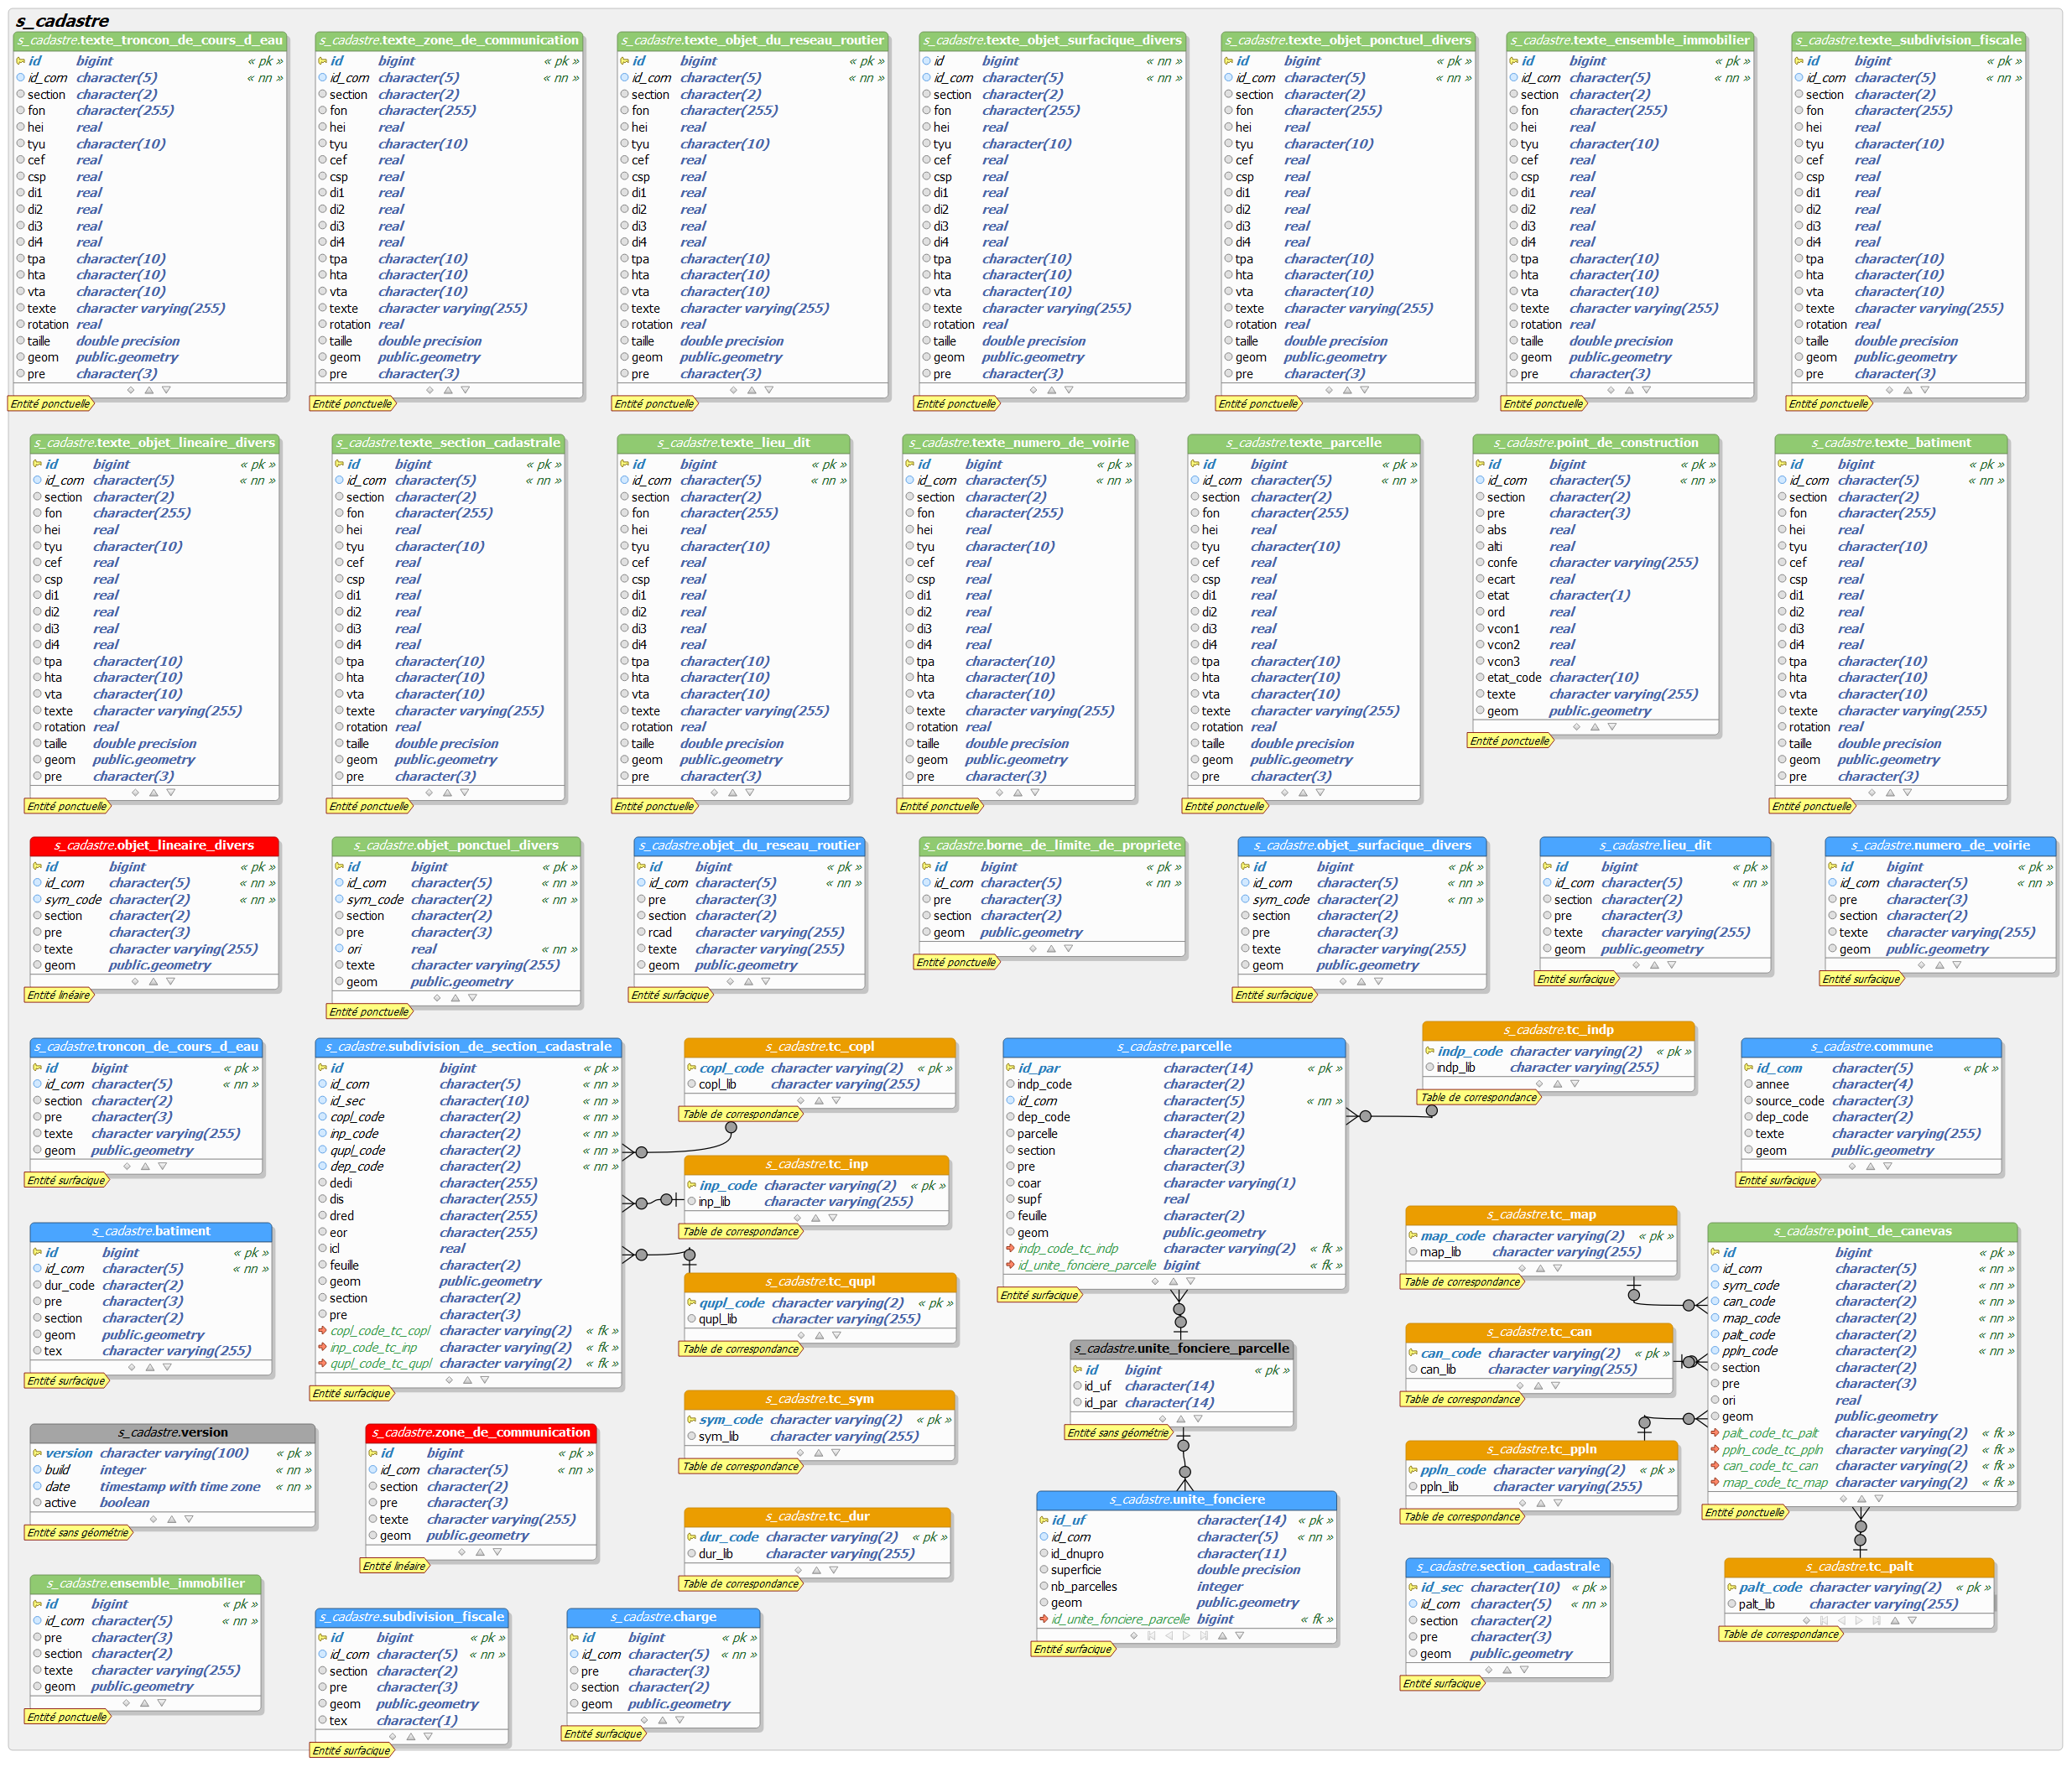Click 'Entité sans géométrie' tag under version table
Image resolution: width=2072 pixels, height=1767 pixels.
click(x=78, y=1532)
